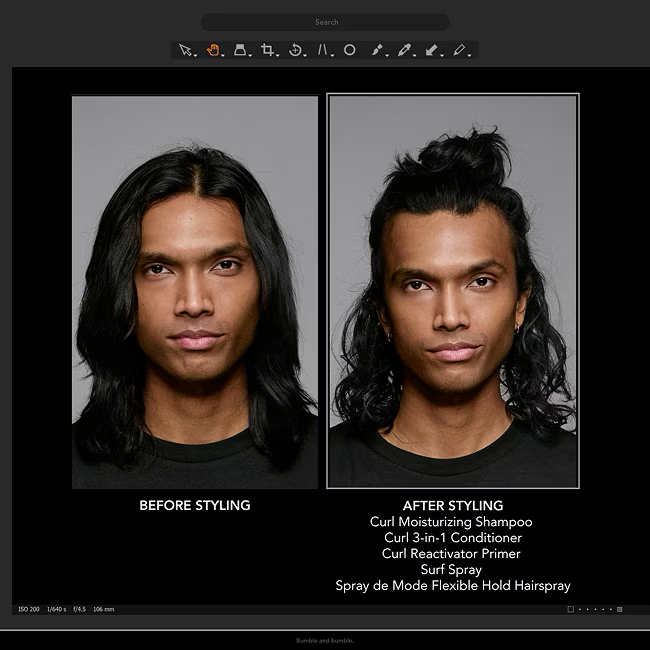This screenshot has width=650, height=650.
Task: Click the BEFORE STYLING caption
Action: [195, 505]
